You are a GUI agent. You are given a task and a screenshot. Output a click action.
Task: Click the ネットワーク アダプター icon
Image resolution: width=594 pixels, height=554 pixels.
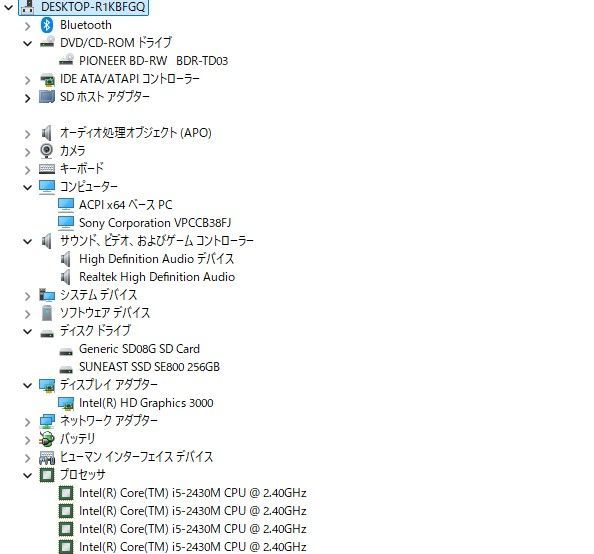(47, 421)
